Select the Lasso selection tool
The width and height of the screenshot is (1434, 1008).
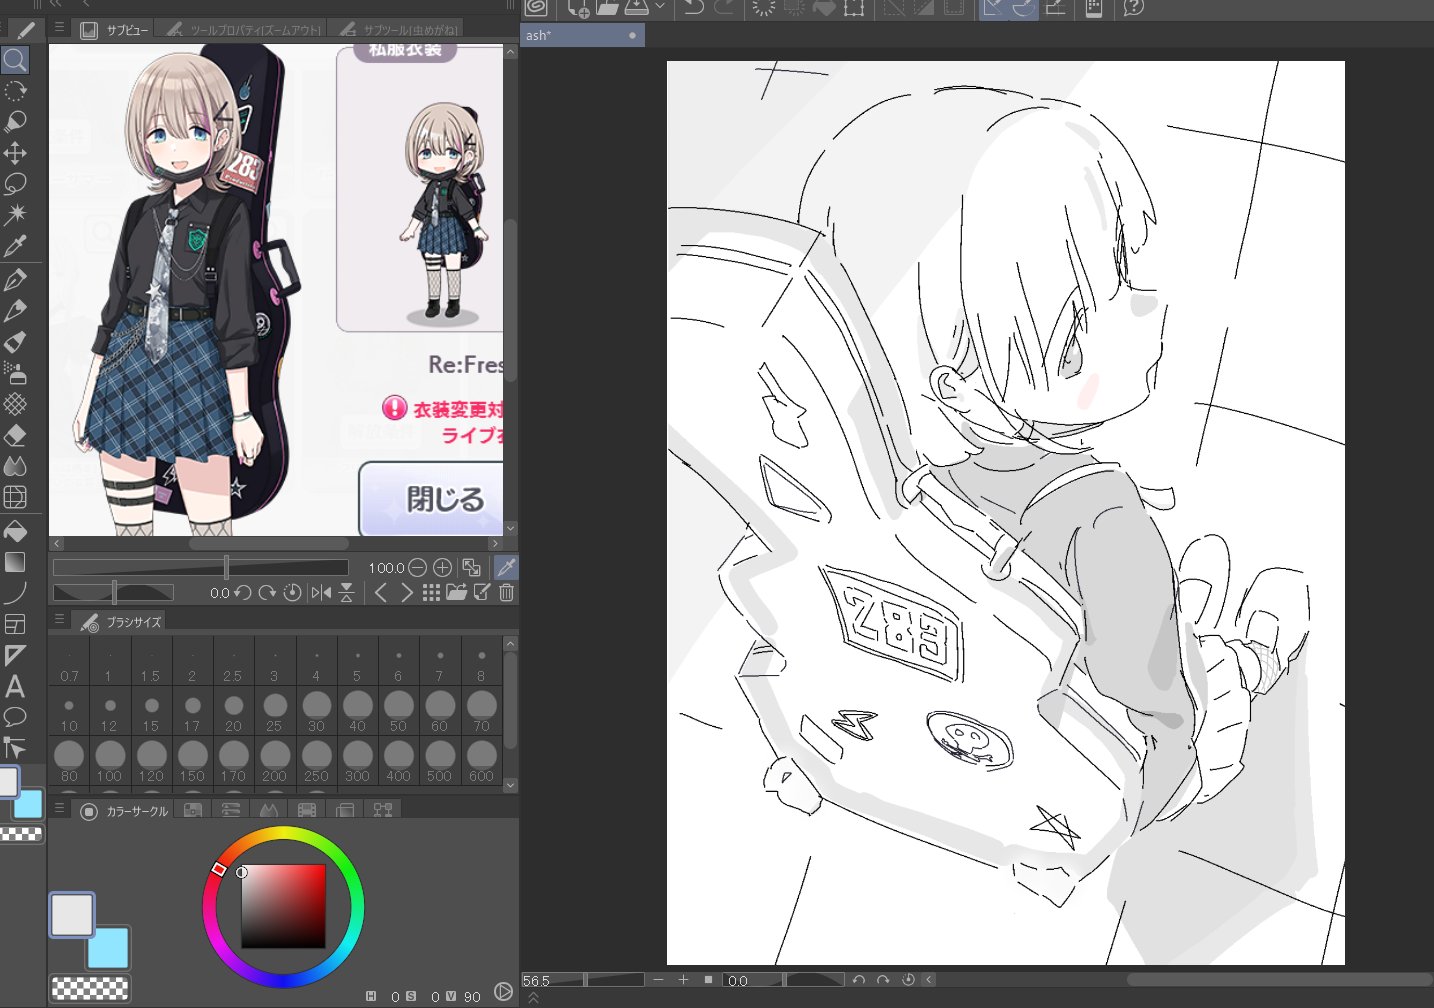(15, 184)
